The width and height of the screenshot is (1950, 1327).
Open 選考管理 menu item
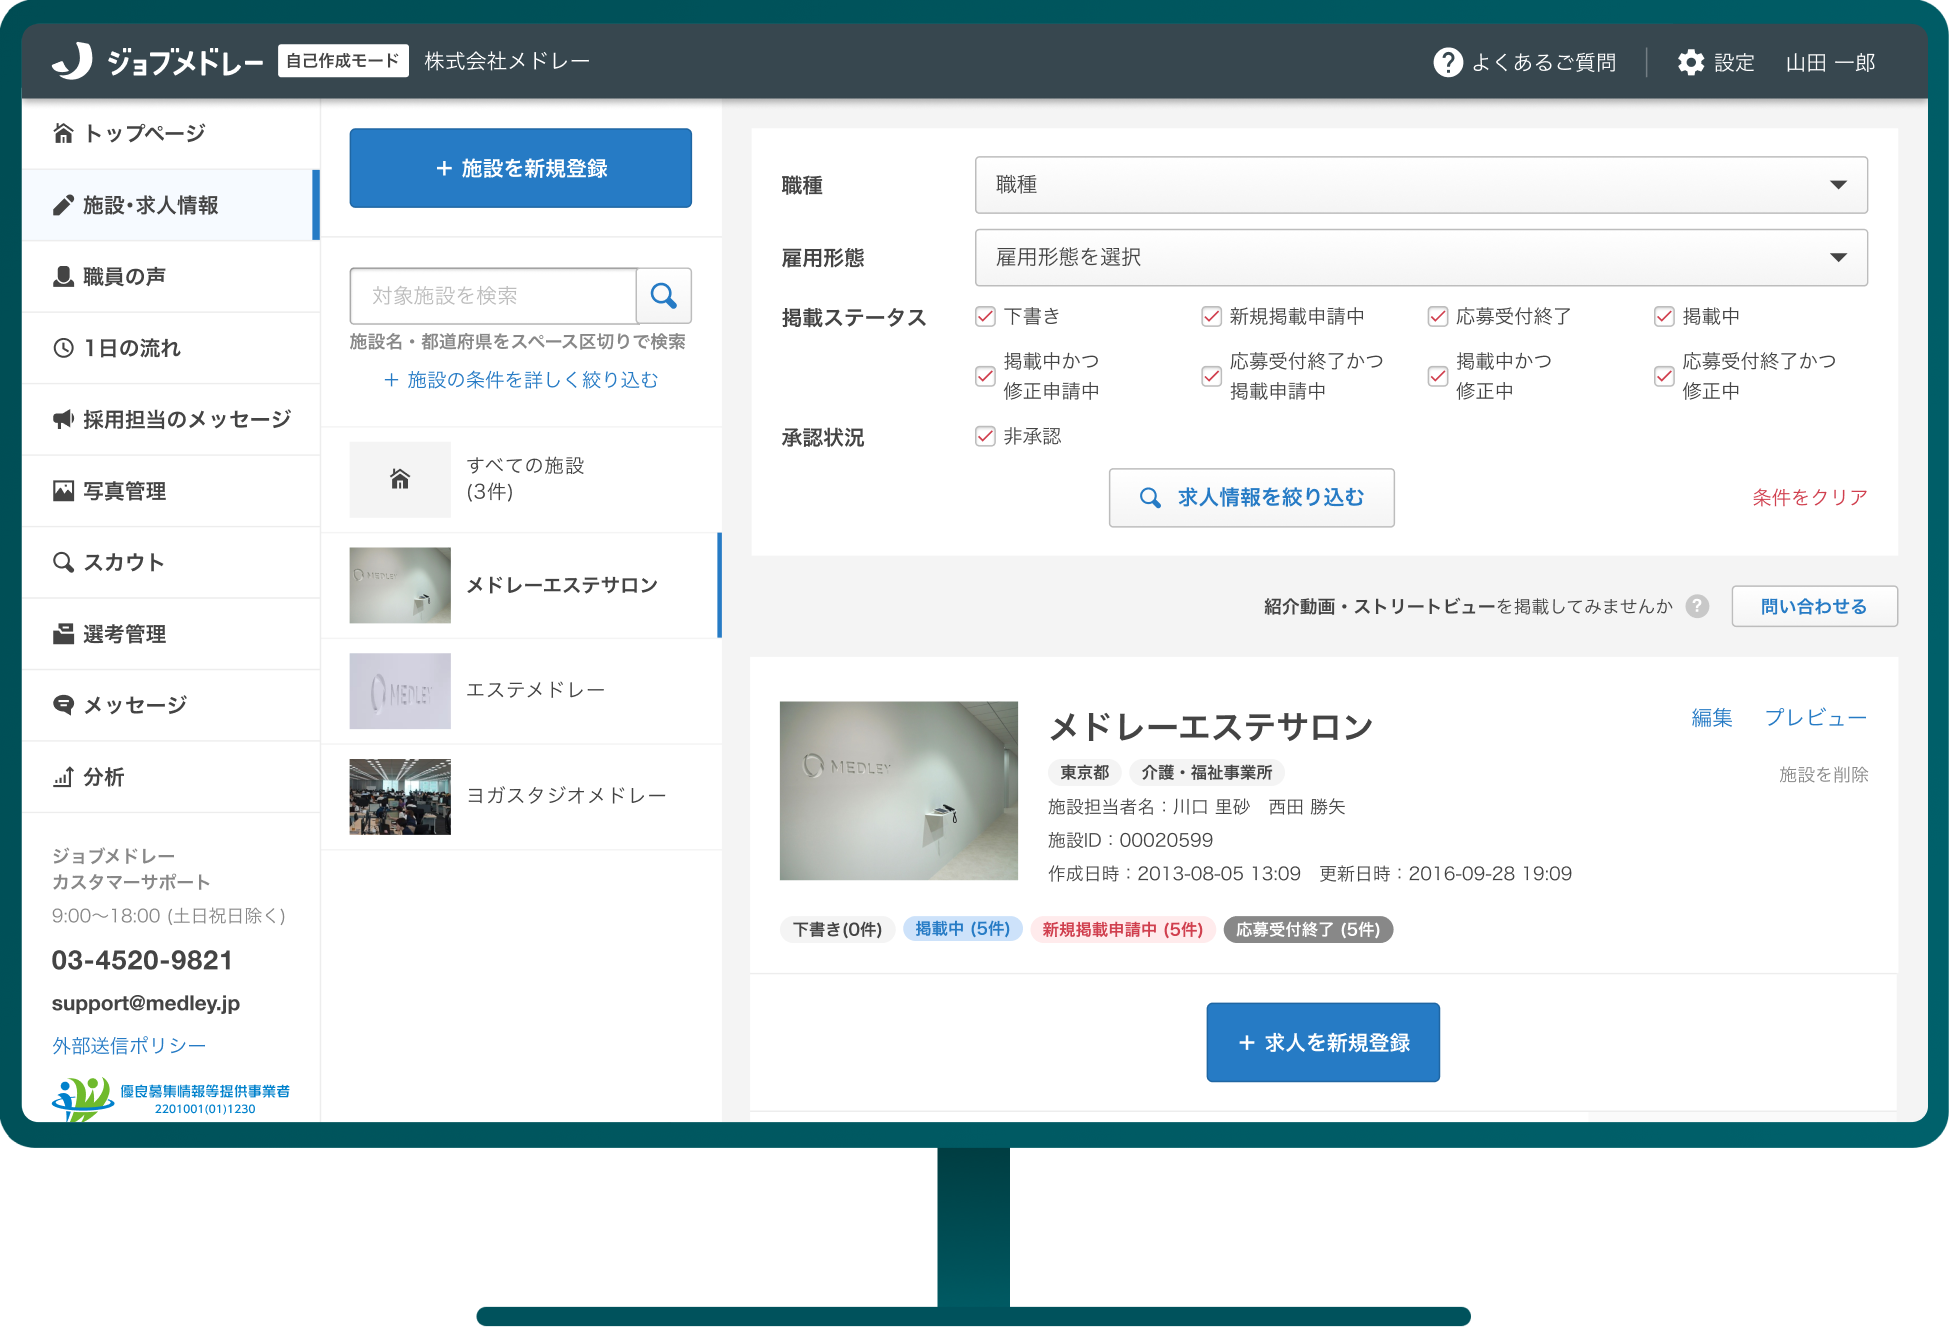click(171, 634)
